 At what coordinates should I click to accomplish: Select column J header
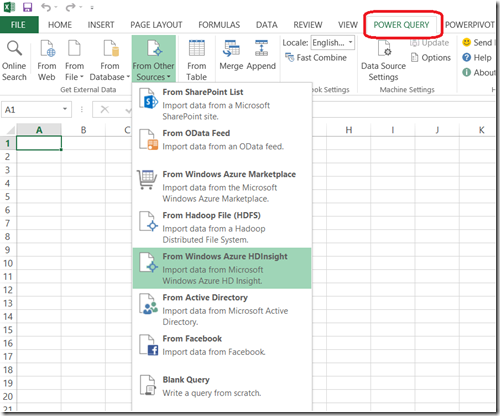(437, 130)
